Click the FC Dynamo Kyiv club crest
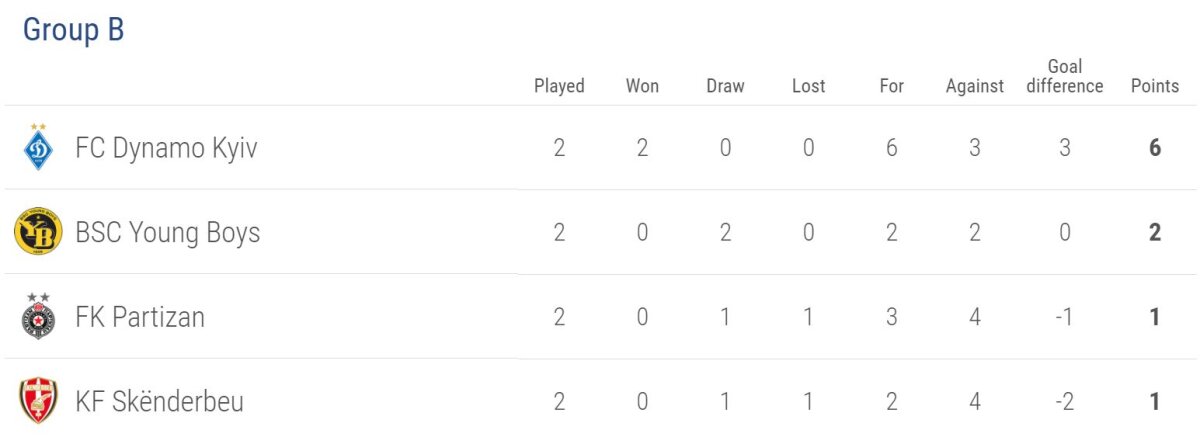Viewport: 1200px width, 444px height. pos(38,148)
